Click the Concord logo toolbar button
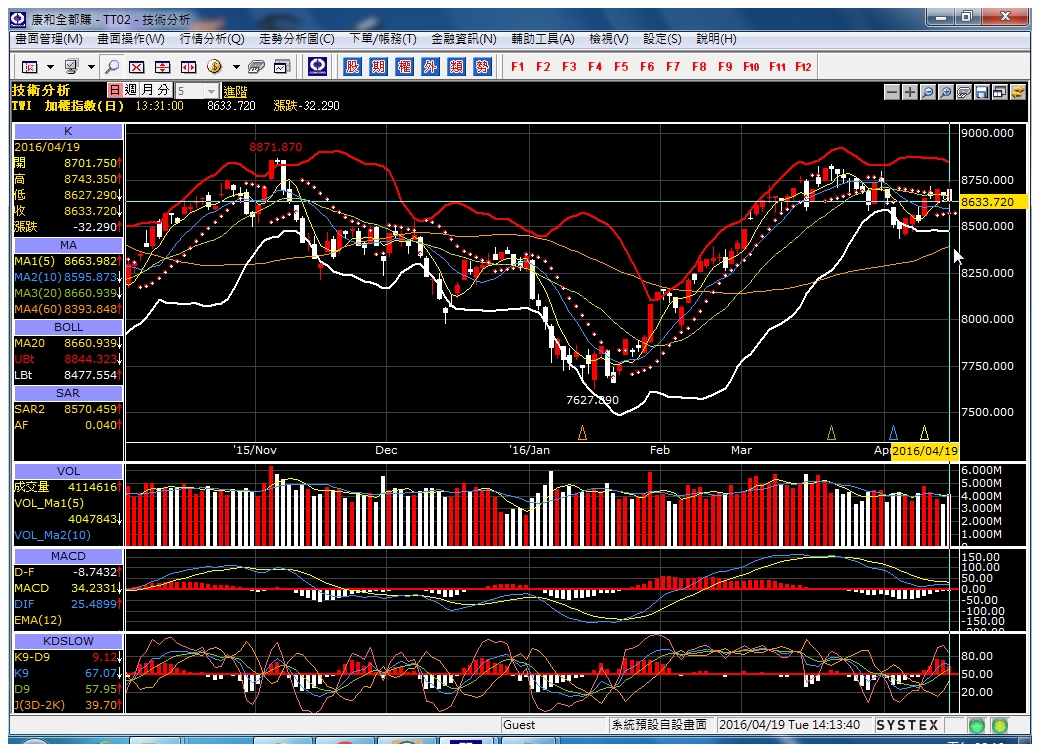This screenshot has height=744, width=1040. tap(318, 66)
